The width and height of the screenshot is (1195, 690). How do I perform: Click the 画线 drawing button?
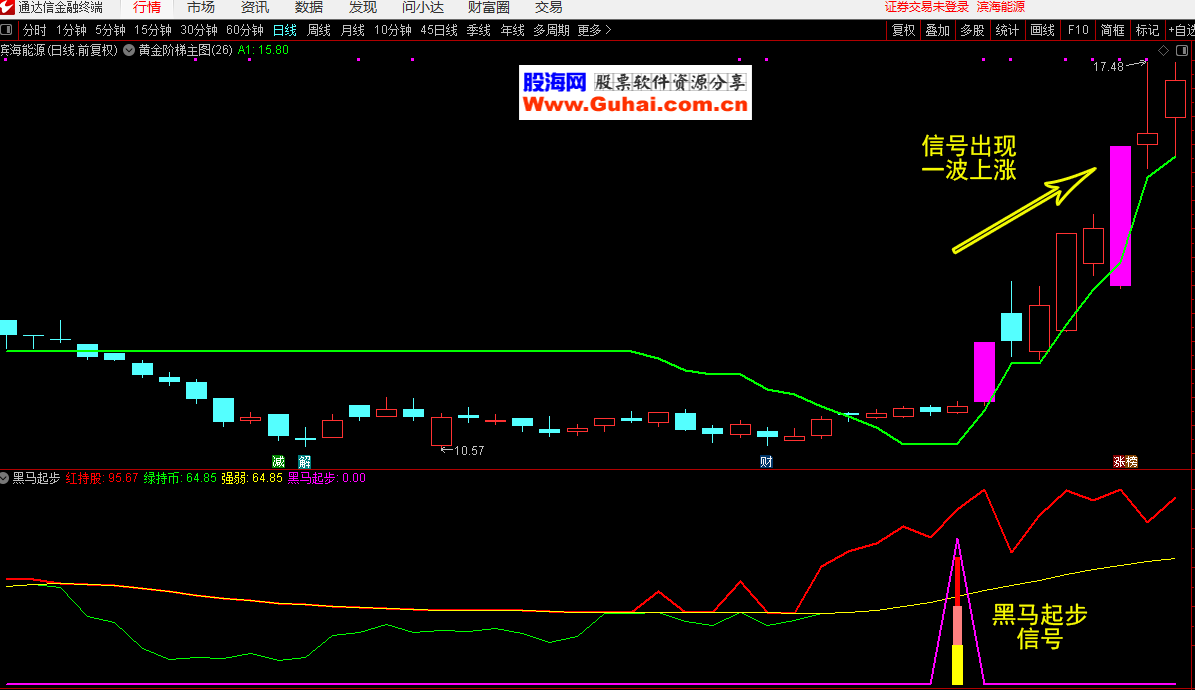[1042, 31]
